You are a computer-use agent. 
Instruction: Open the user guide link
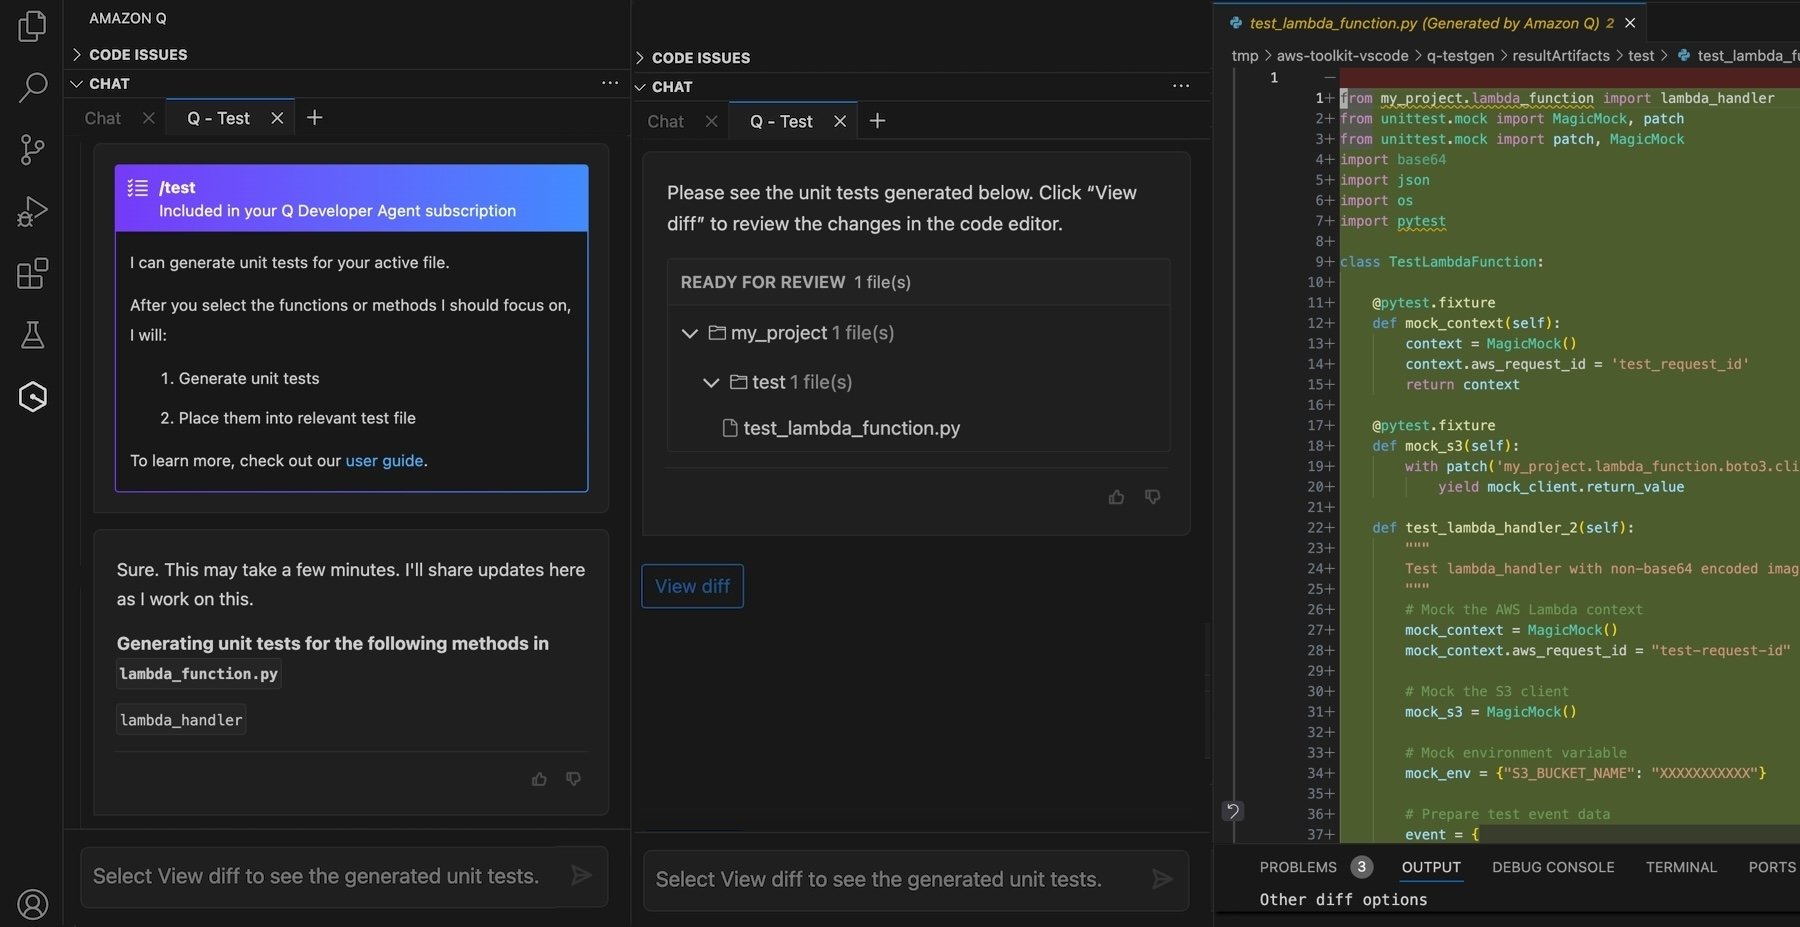[x=385, y=461]
